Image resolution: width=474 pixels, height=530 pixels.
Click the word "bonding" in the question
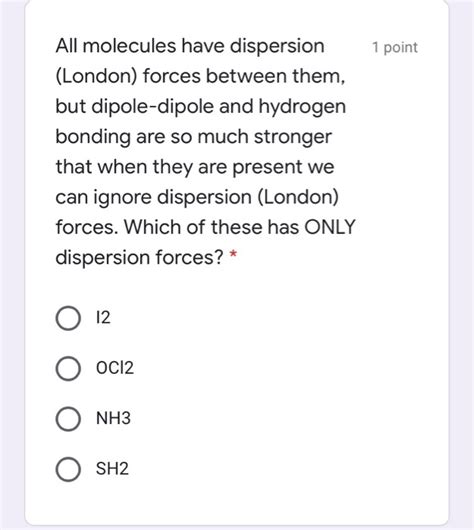93,138
